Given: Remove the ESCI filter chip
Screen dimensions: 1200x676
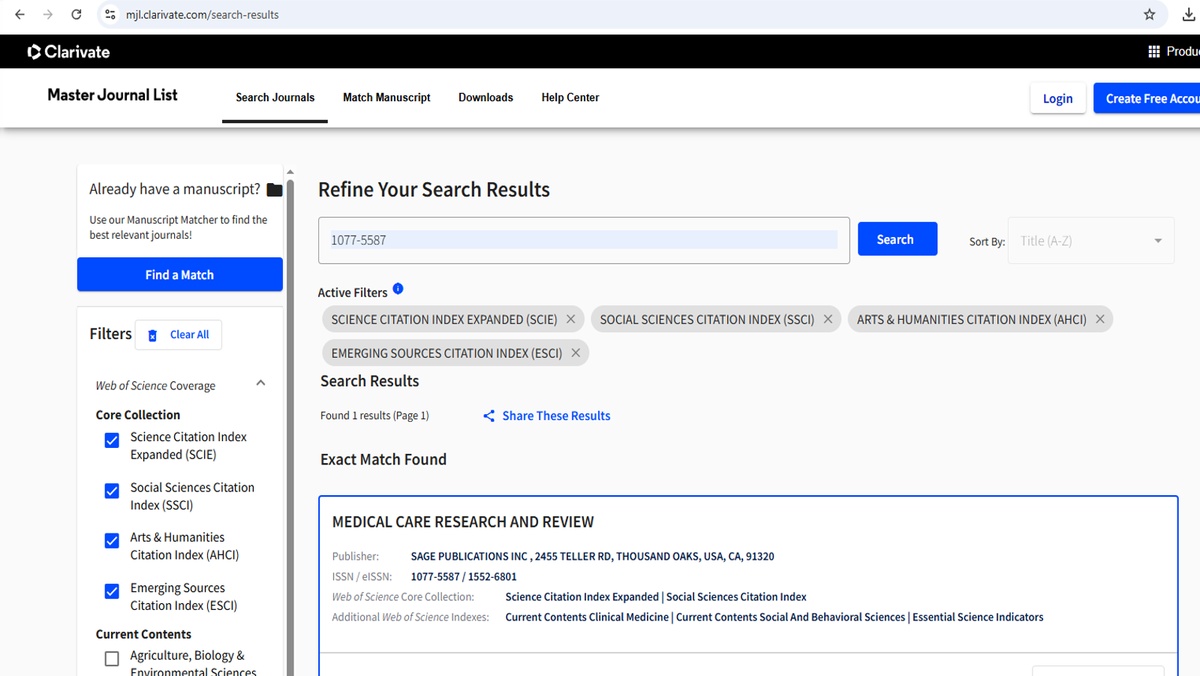Looking at the screenshot, I should pos(575,353).
